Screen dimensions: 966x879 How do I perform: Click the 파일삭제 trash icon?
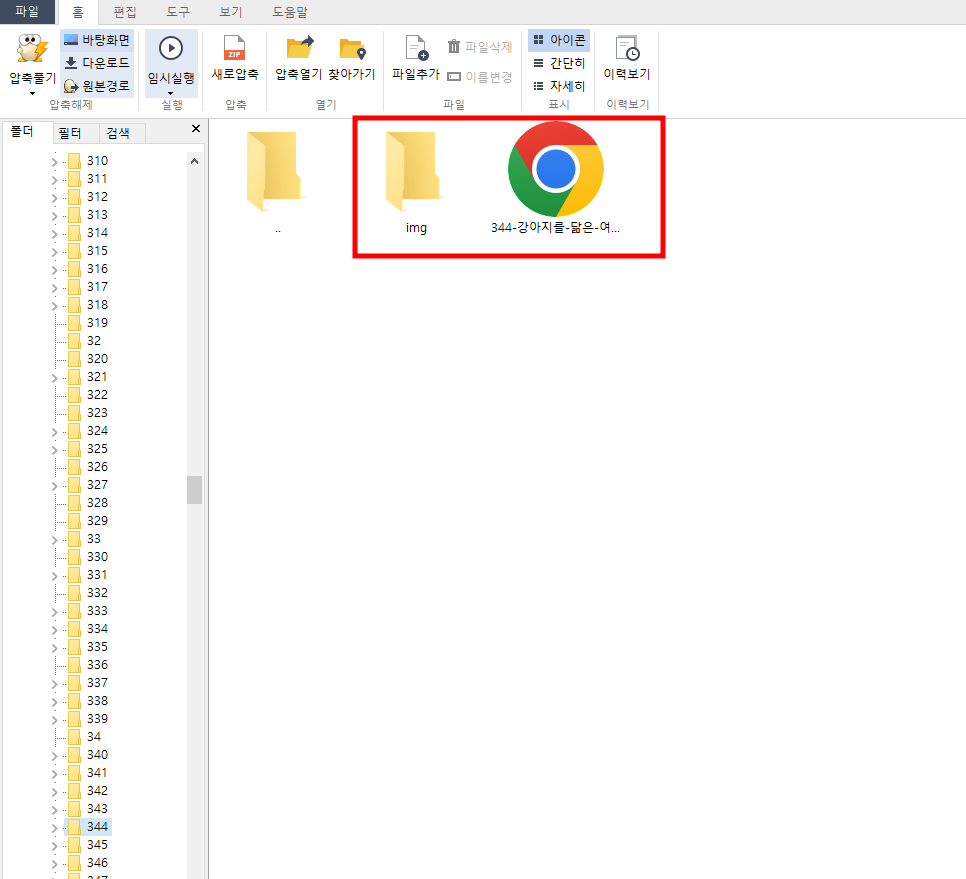(454, 46)
